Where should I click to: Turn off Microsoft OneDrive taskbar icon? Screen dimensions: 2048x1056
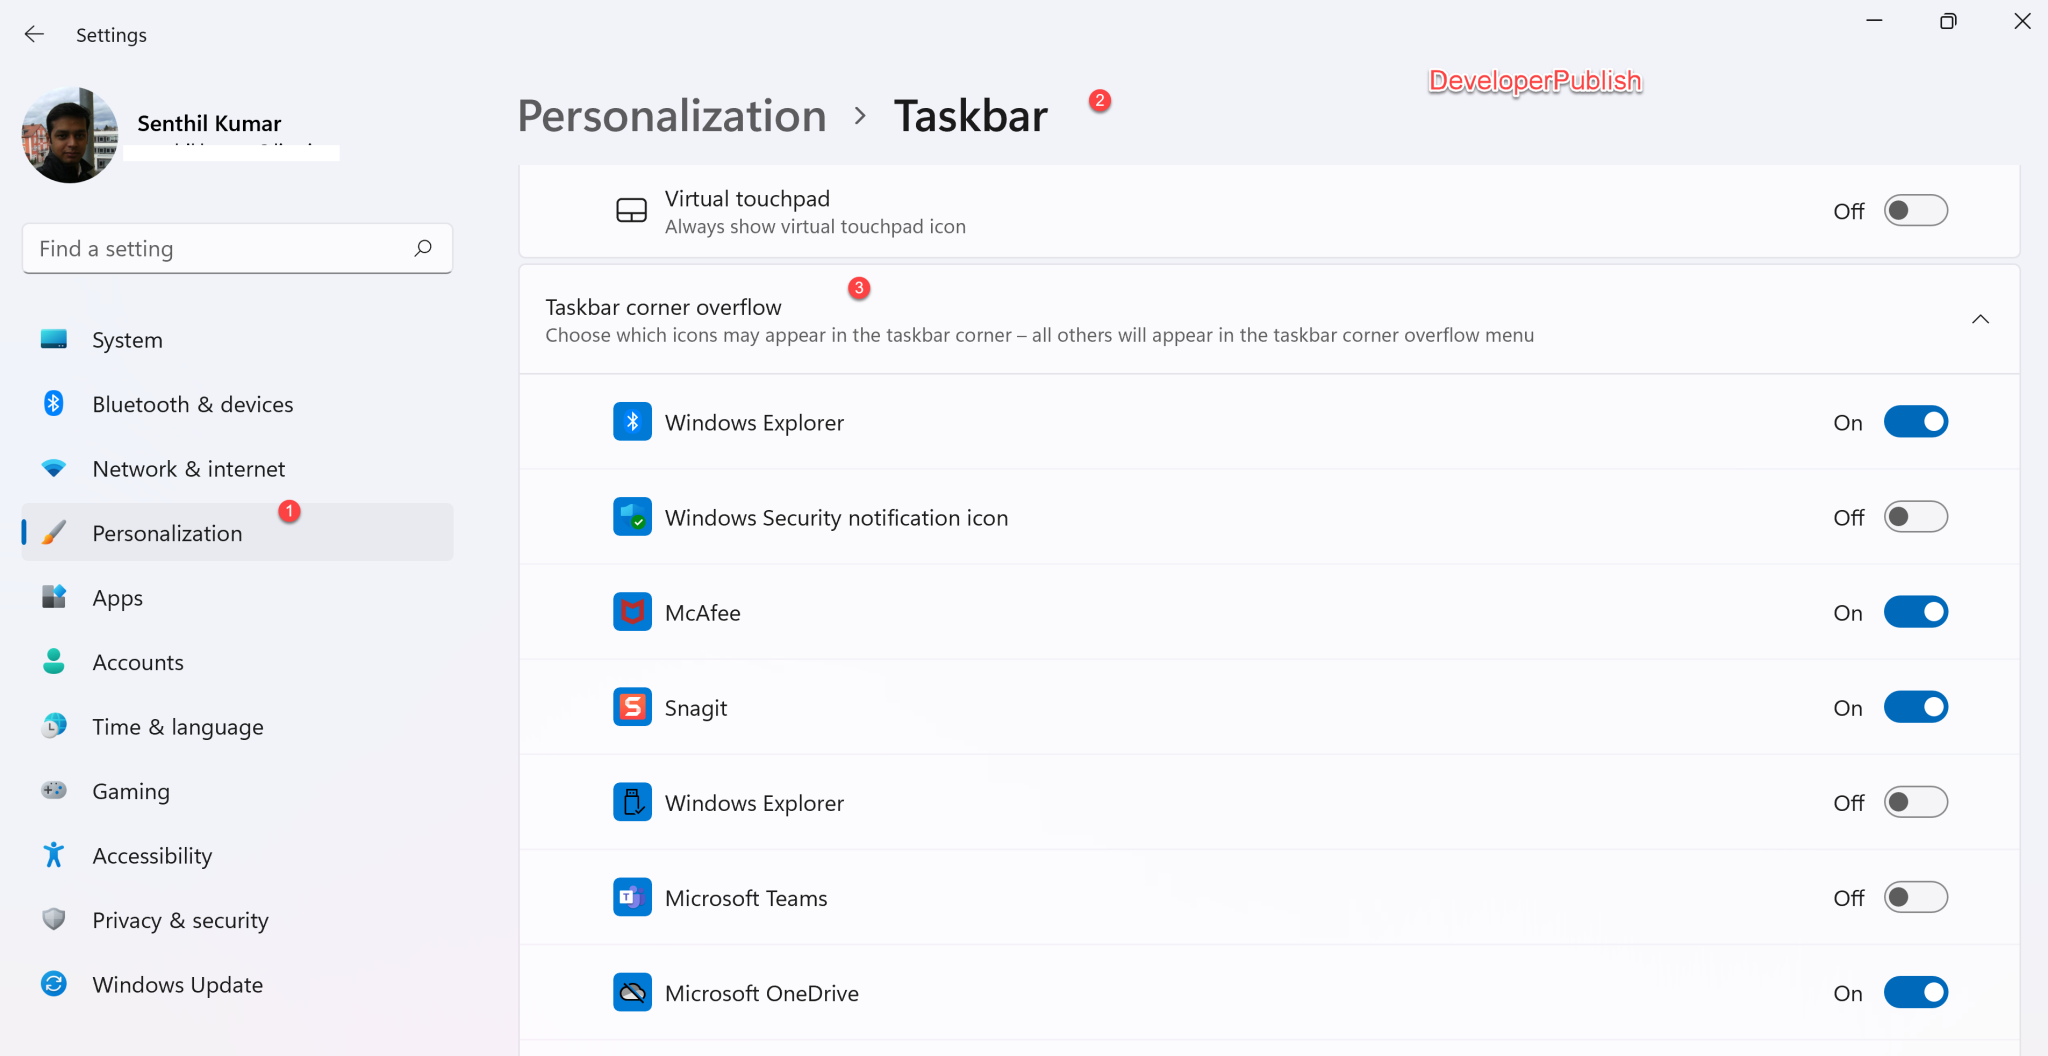coord(1915,992)
